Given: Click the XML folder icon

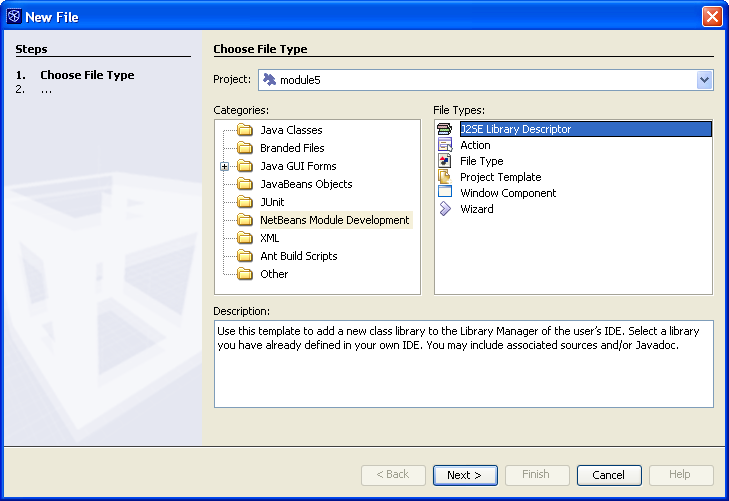Looking at the screenshot, I should pos(245,238).
